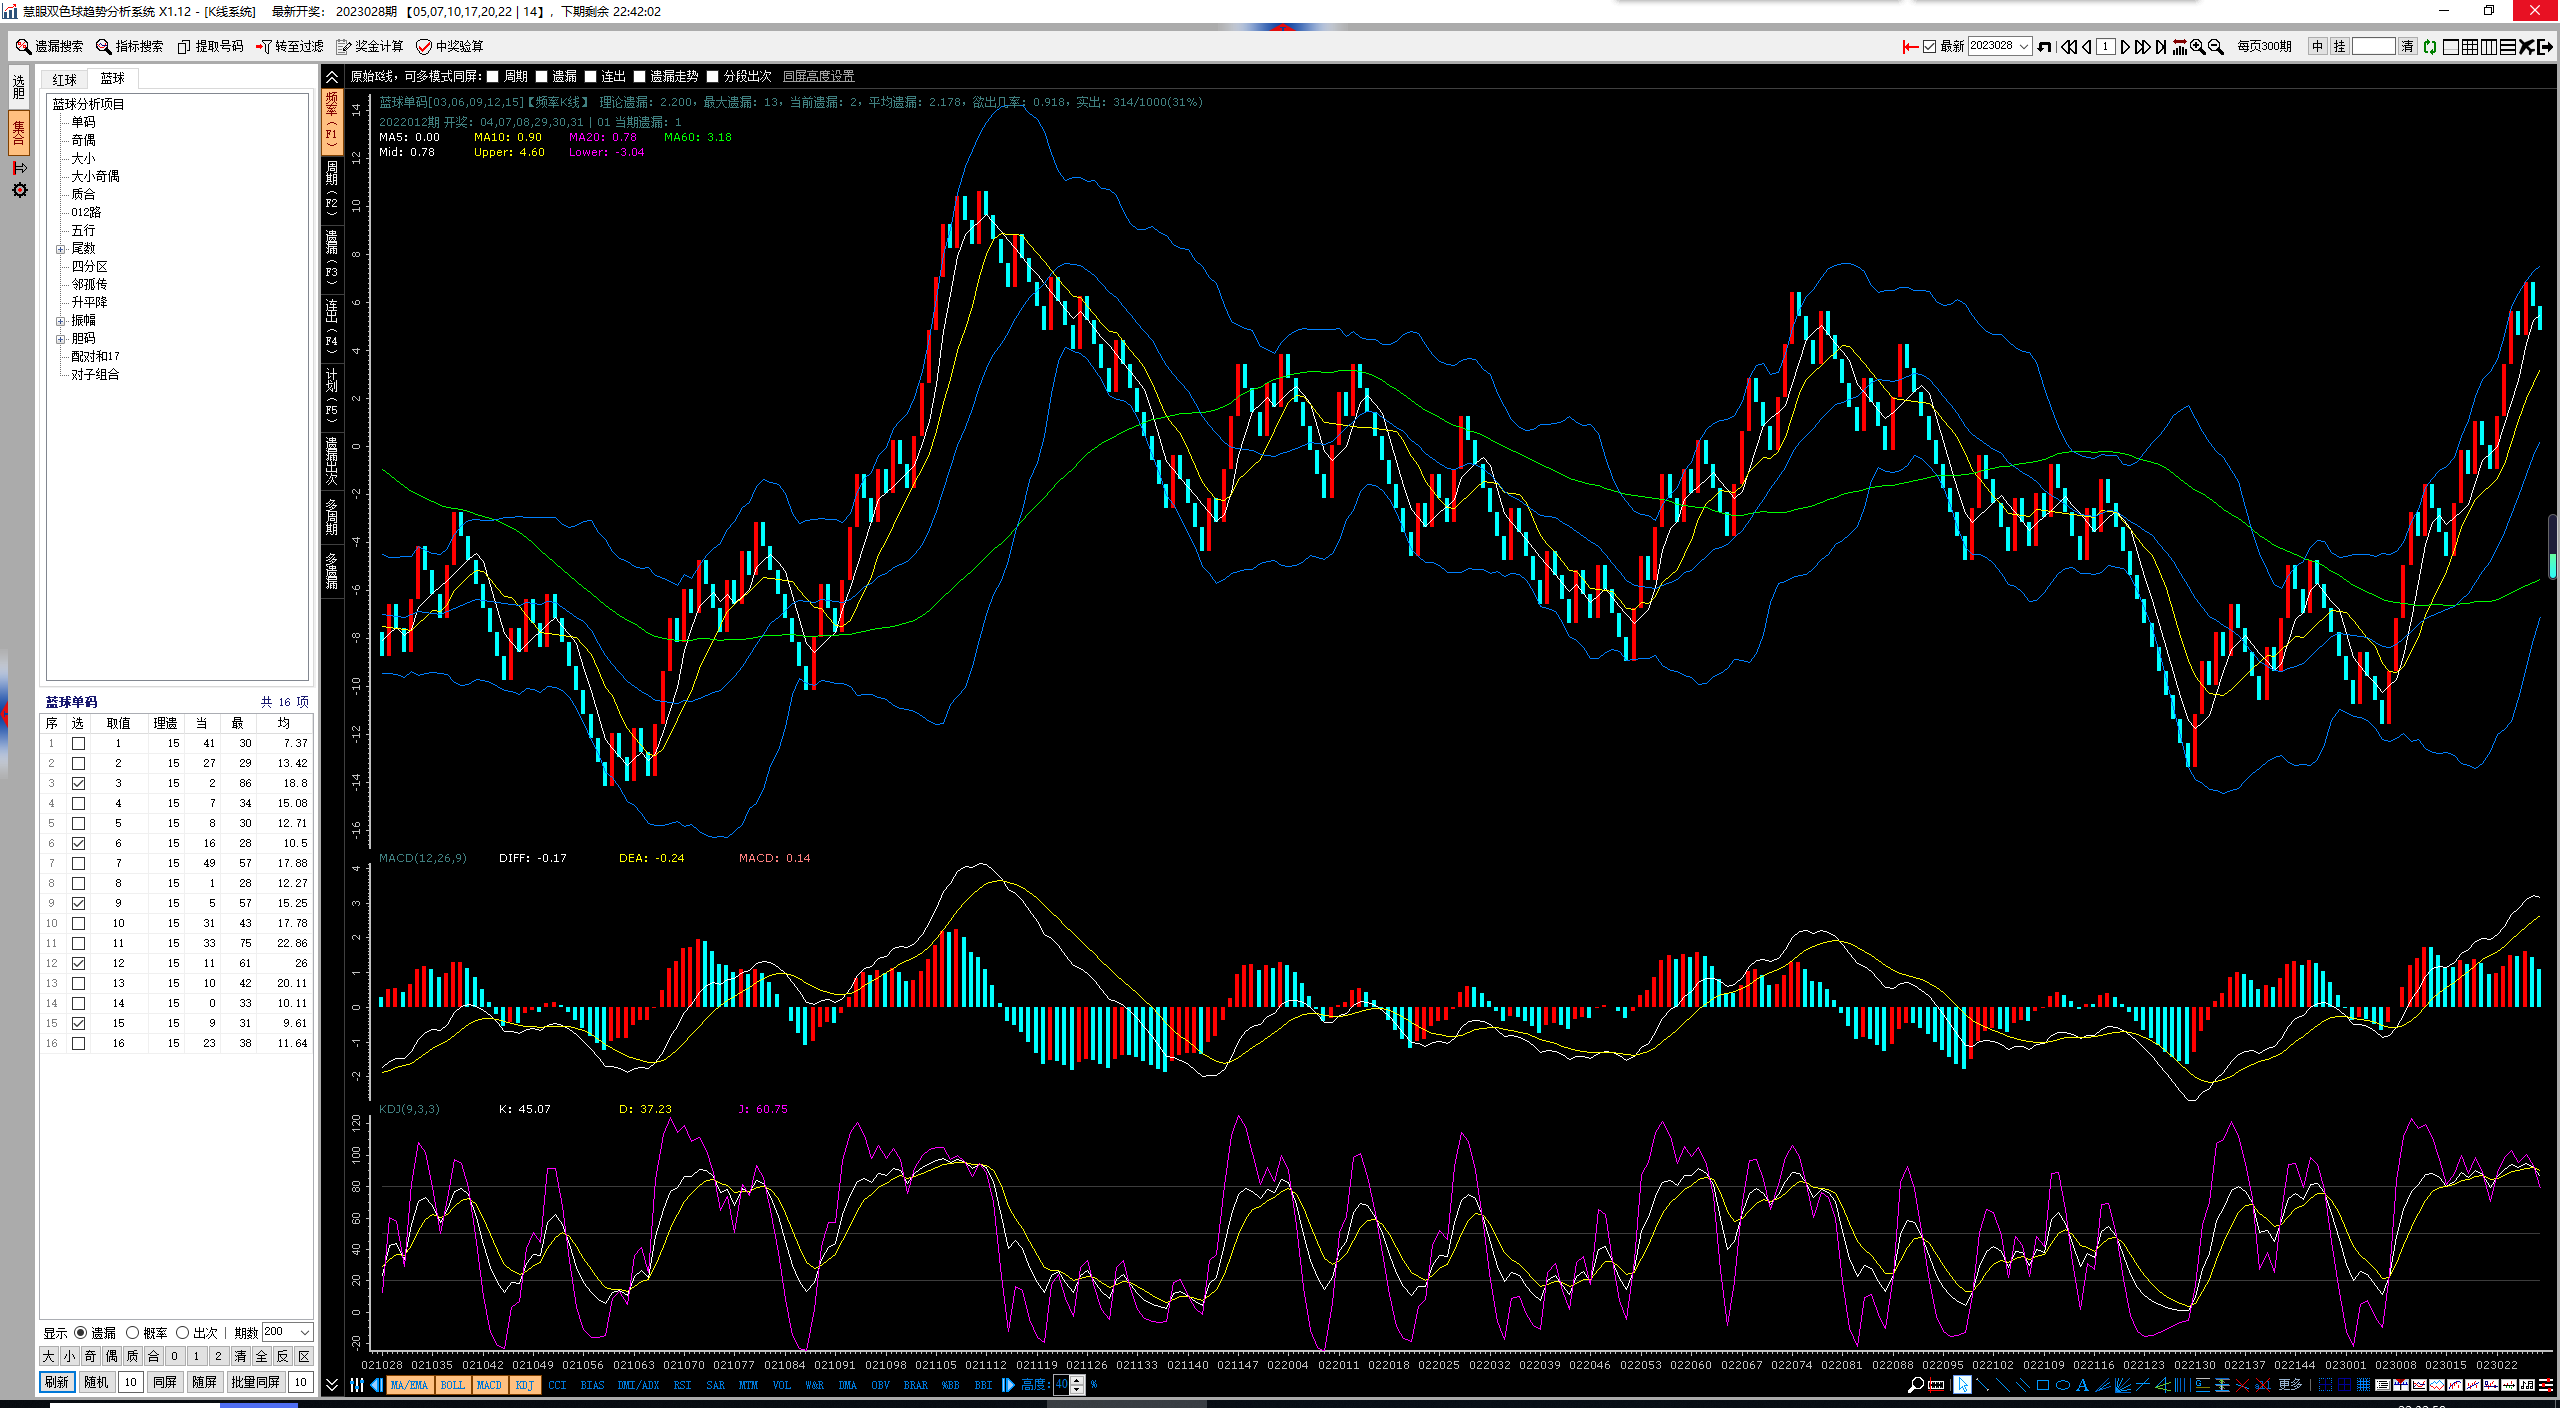The image size is (2560, 1408).
Task: Click the zoom out magnifier icon
Action: (x=2216, y=47)
